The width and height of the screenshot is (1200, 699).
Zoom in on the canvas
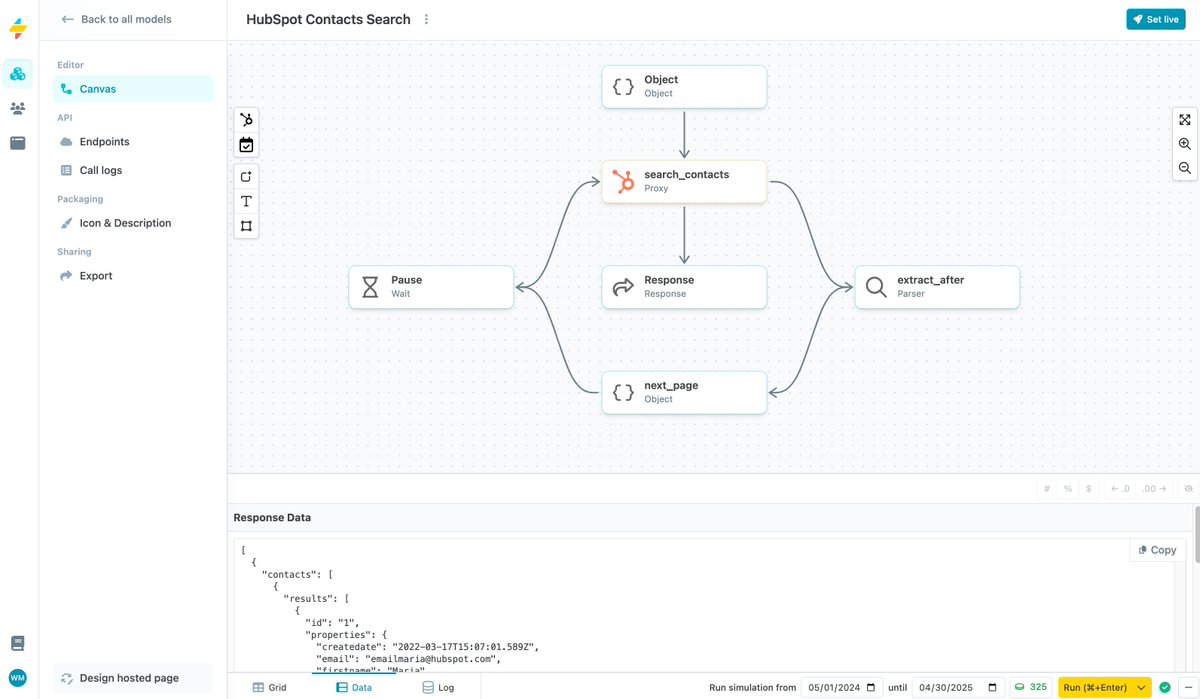(x=1185, y=144)
